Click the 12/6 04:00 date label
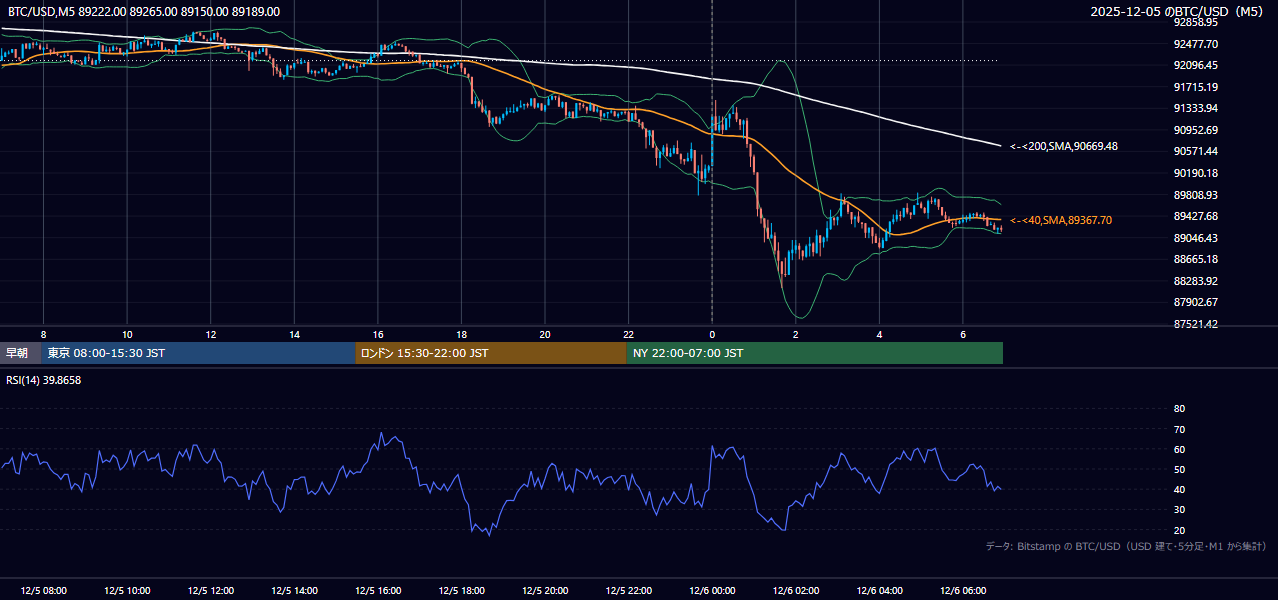 click(x=879, y=591)
